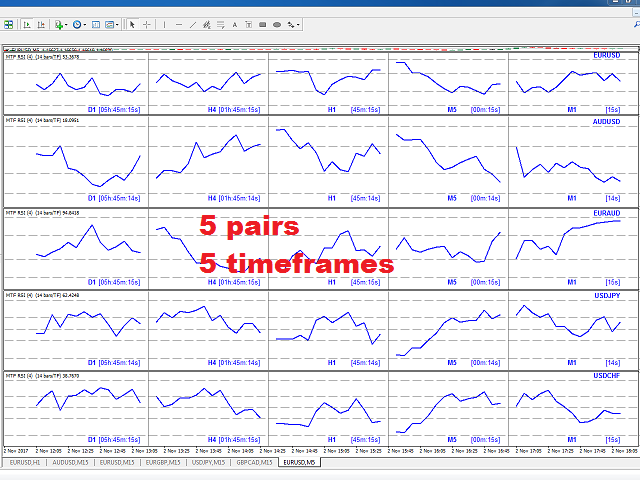Click the templates icon
Screen dimensions: 640x480
click(109, 25)
